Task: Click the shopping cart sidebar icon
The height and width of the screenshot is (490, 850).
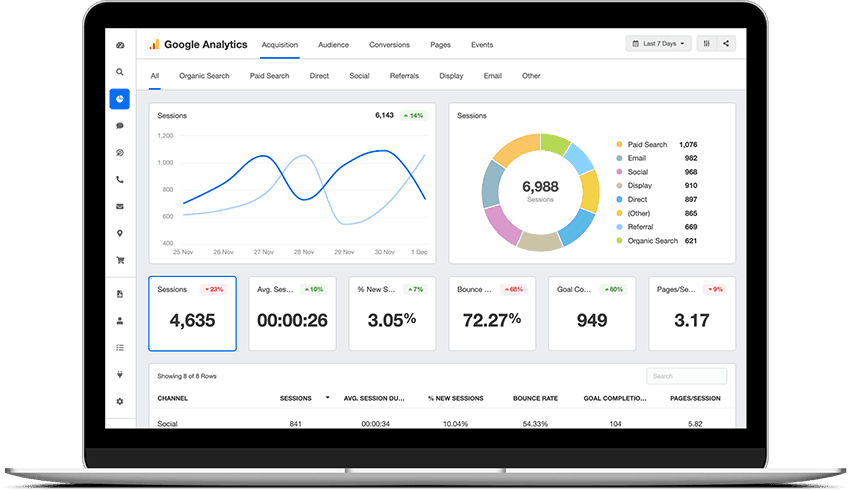Action: [120, 261]
